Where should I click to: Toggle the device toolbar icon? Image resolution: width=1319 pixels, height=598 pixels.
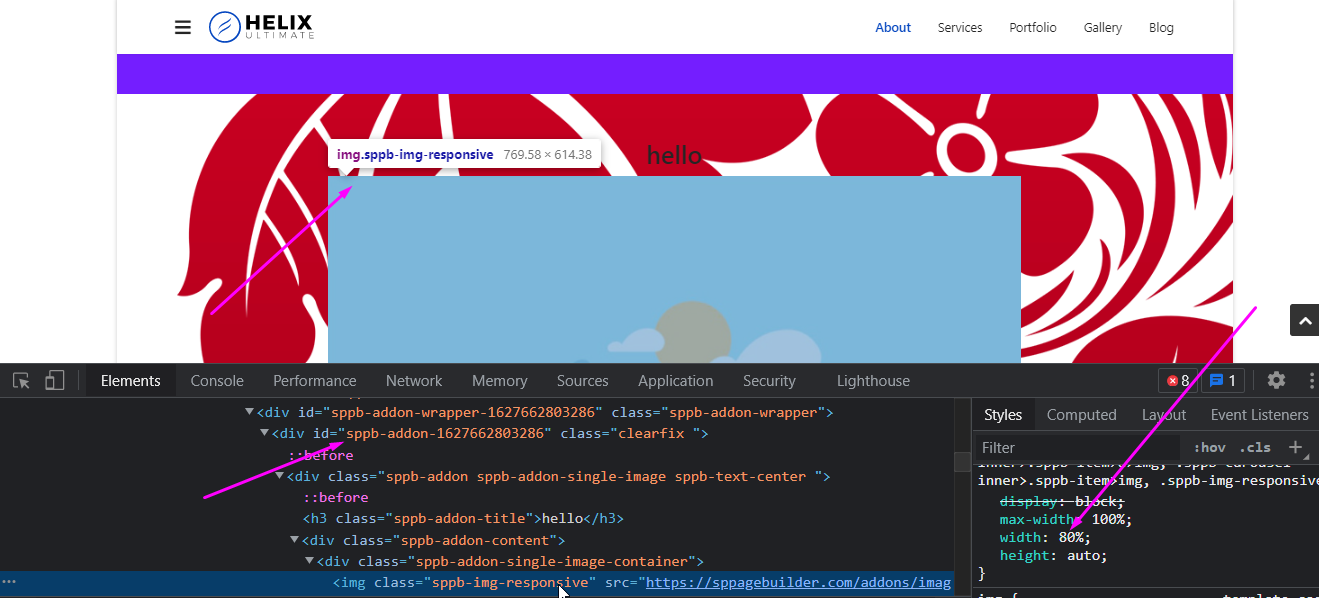coord(55,381)
